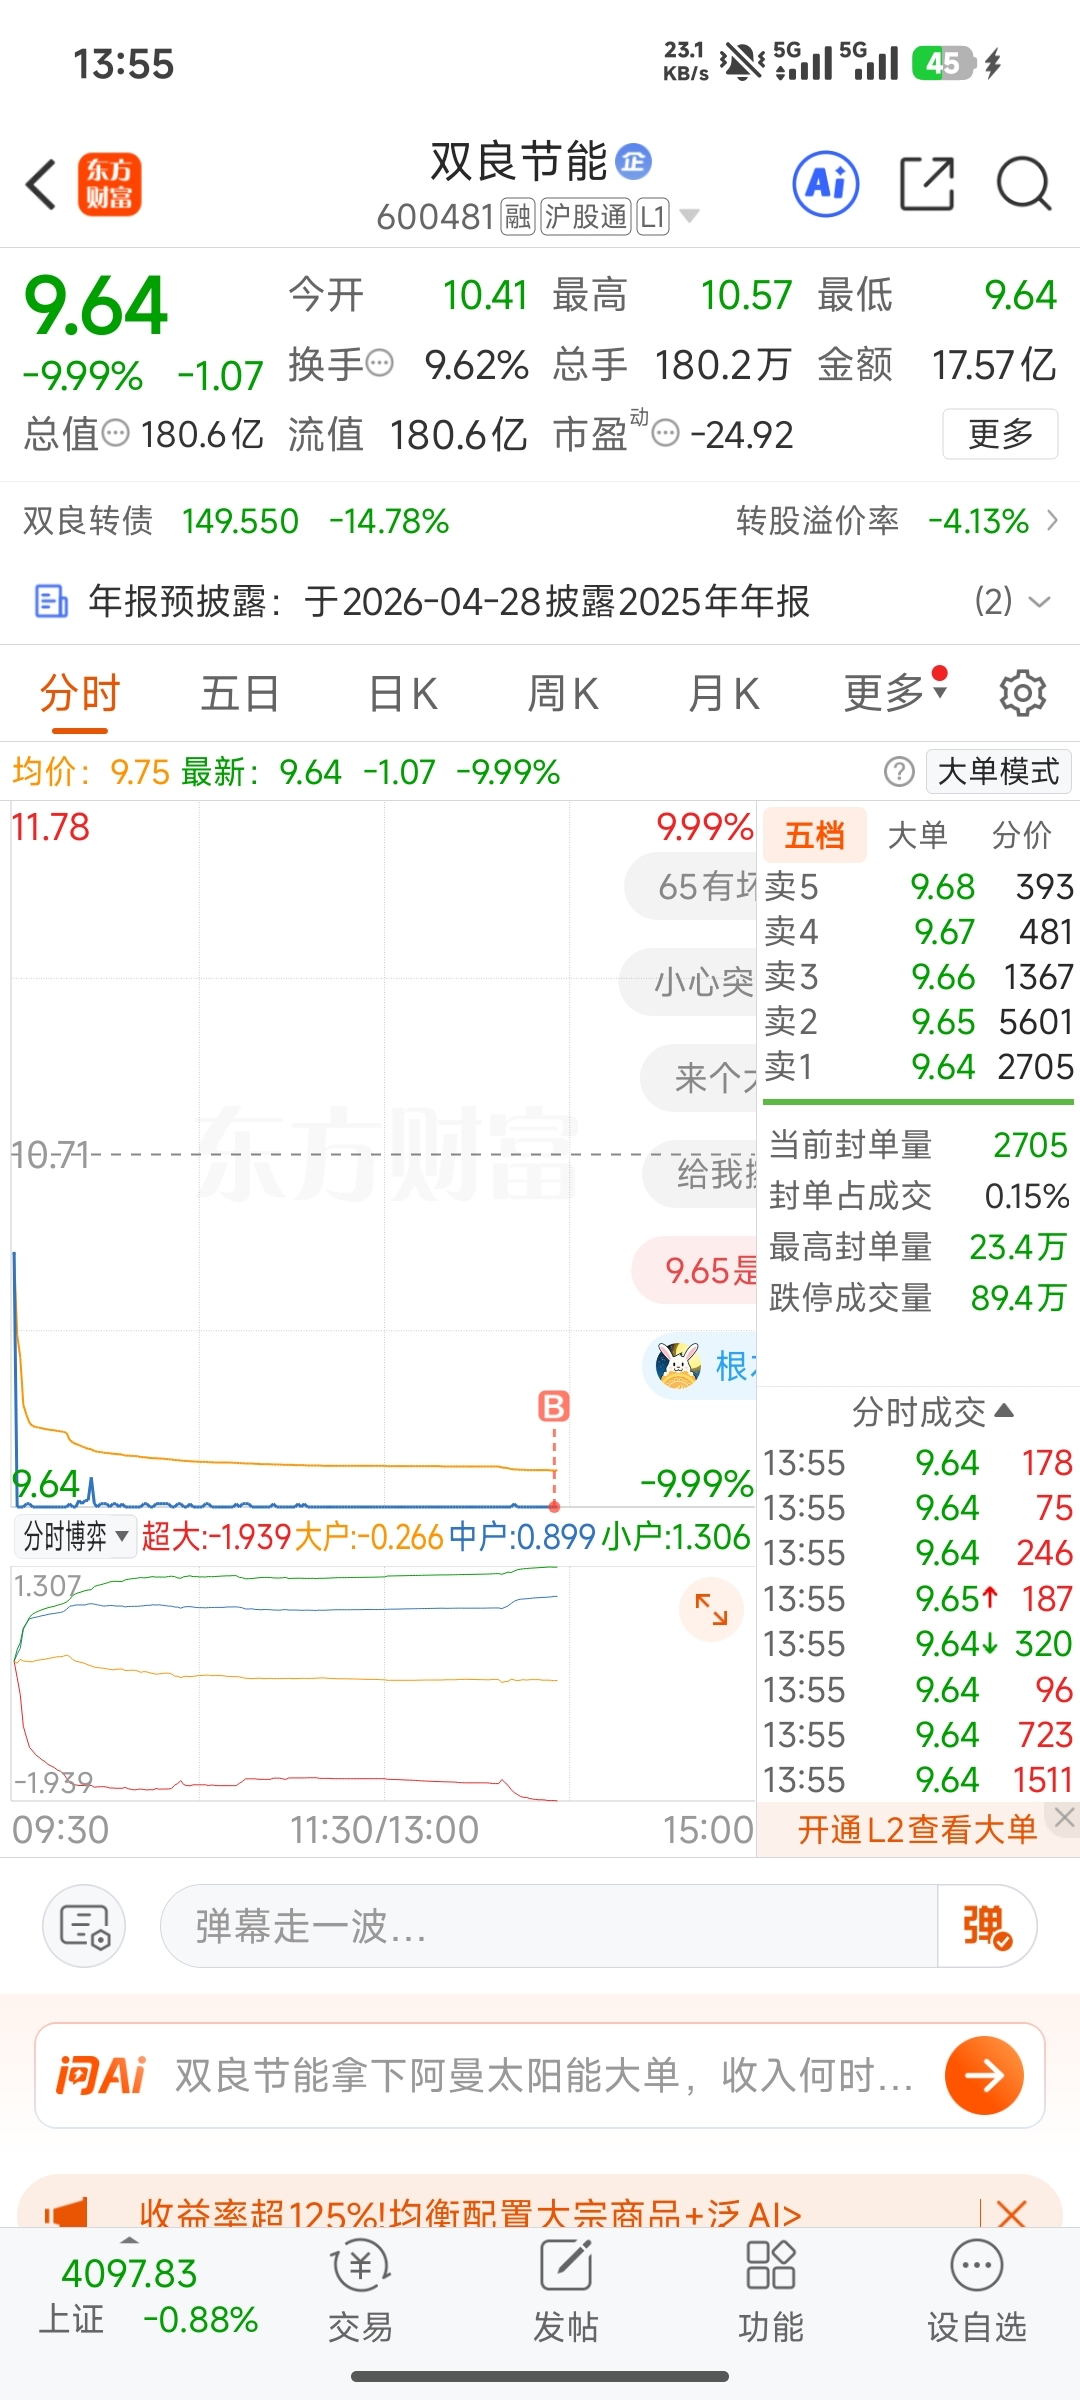This screenshot has width=1080, height=2400.
Task: Switch to the 月K tab
Action: click(x=723, y=693)
